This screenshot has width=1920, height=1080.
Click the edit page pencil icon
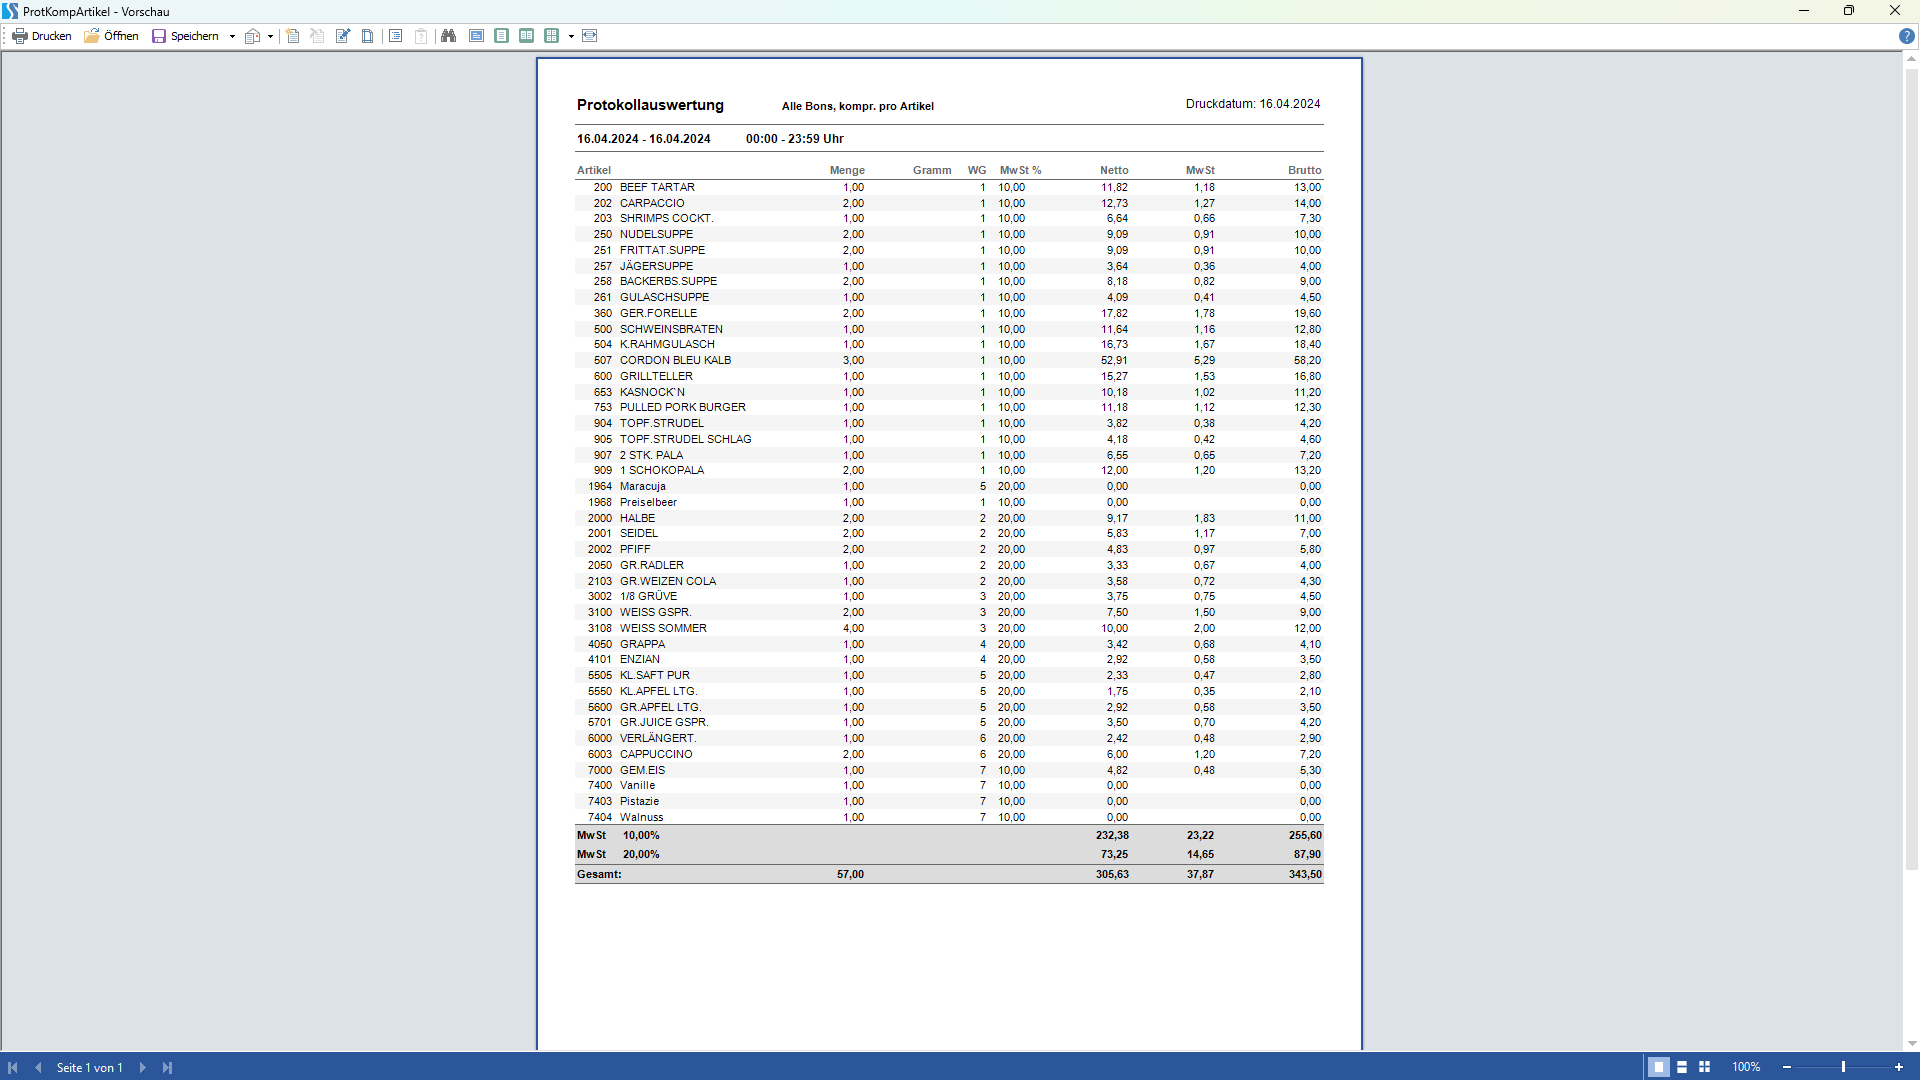[x=343, y=36]
